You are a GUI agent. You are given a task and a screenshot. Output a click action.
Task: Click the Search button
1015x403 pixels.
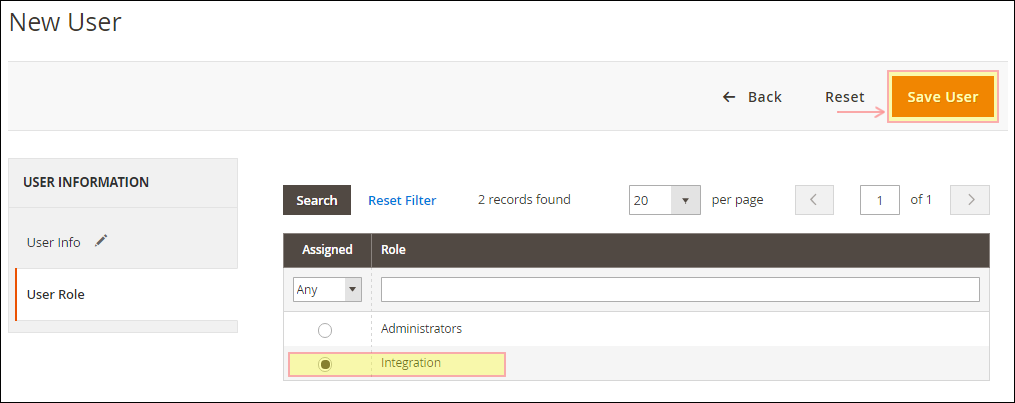317,200
